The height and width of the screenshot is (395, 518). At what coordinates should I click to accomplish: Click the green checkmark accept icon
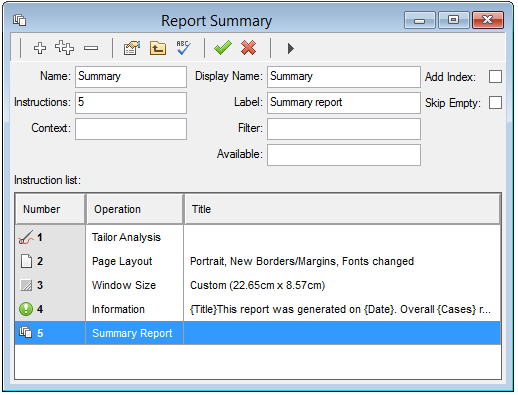[x=223, y=48]
